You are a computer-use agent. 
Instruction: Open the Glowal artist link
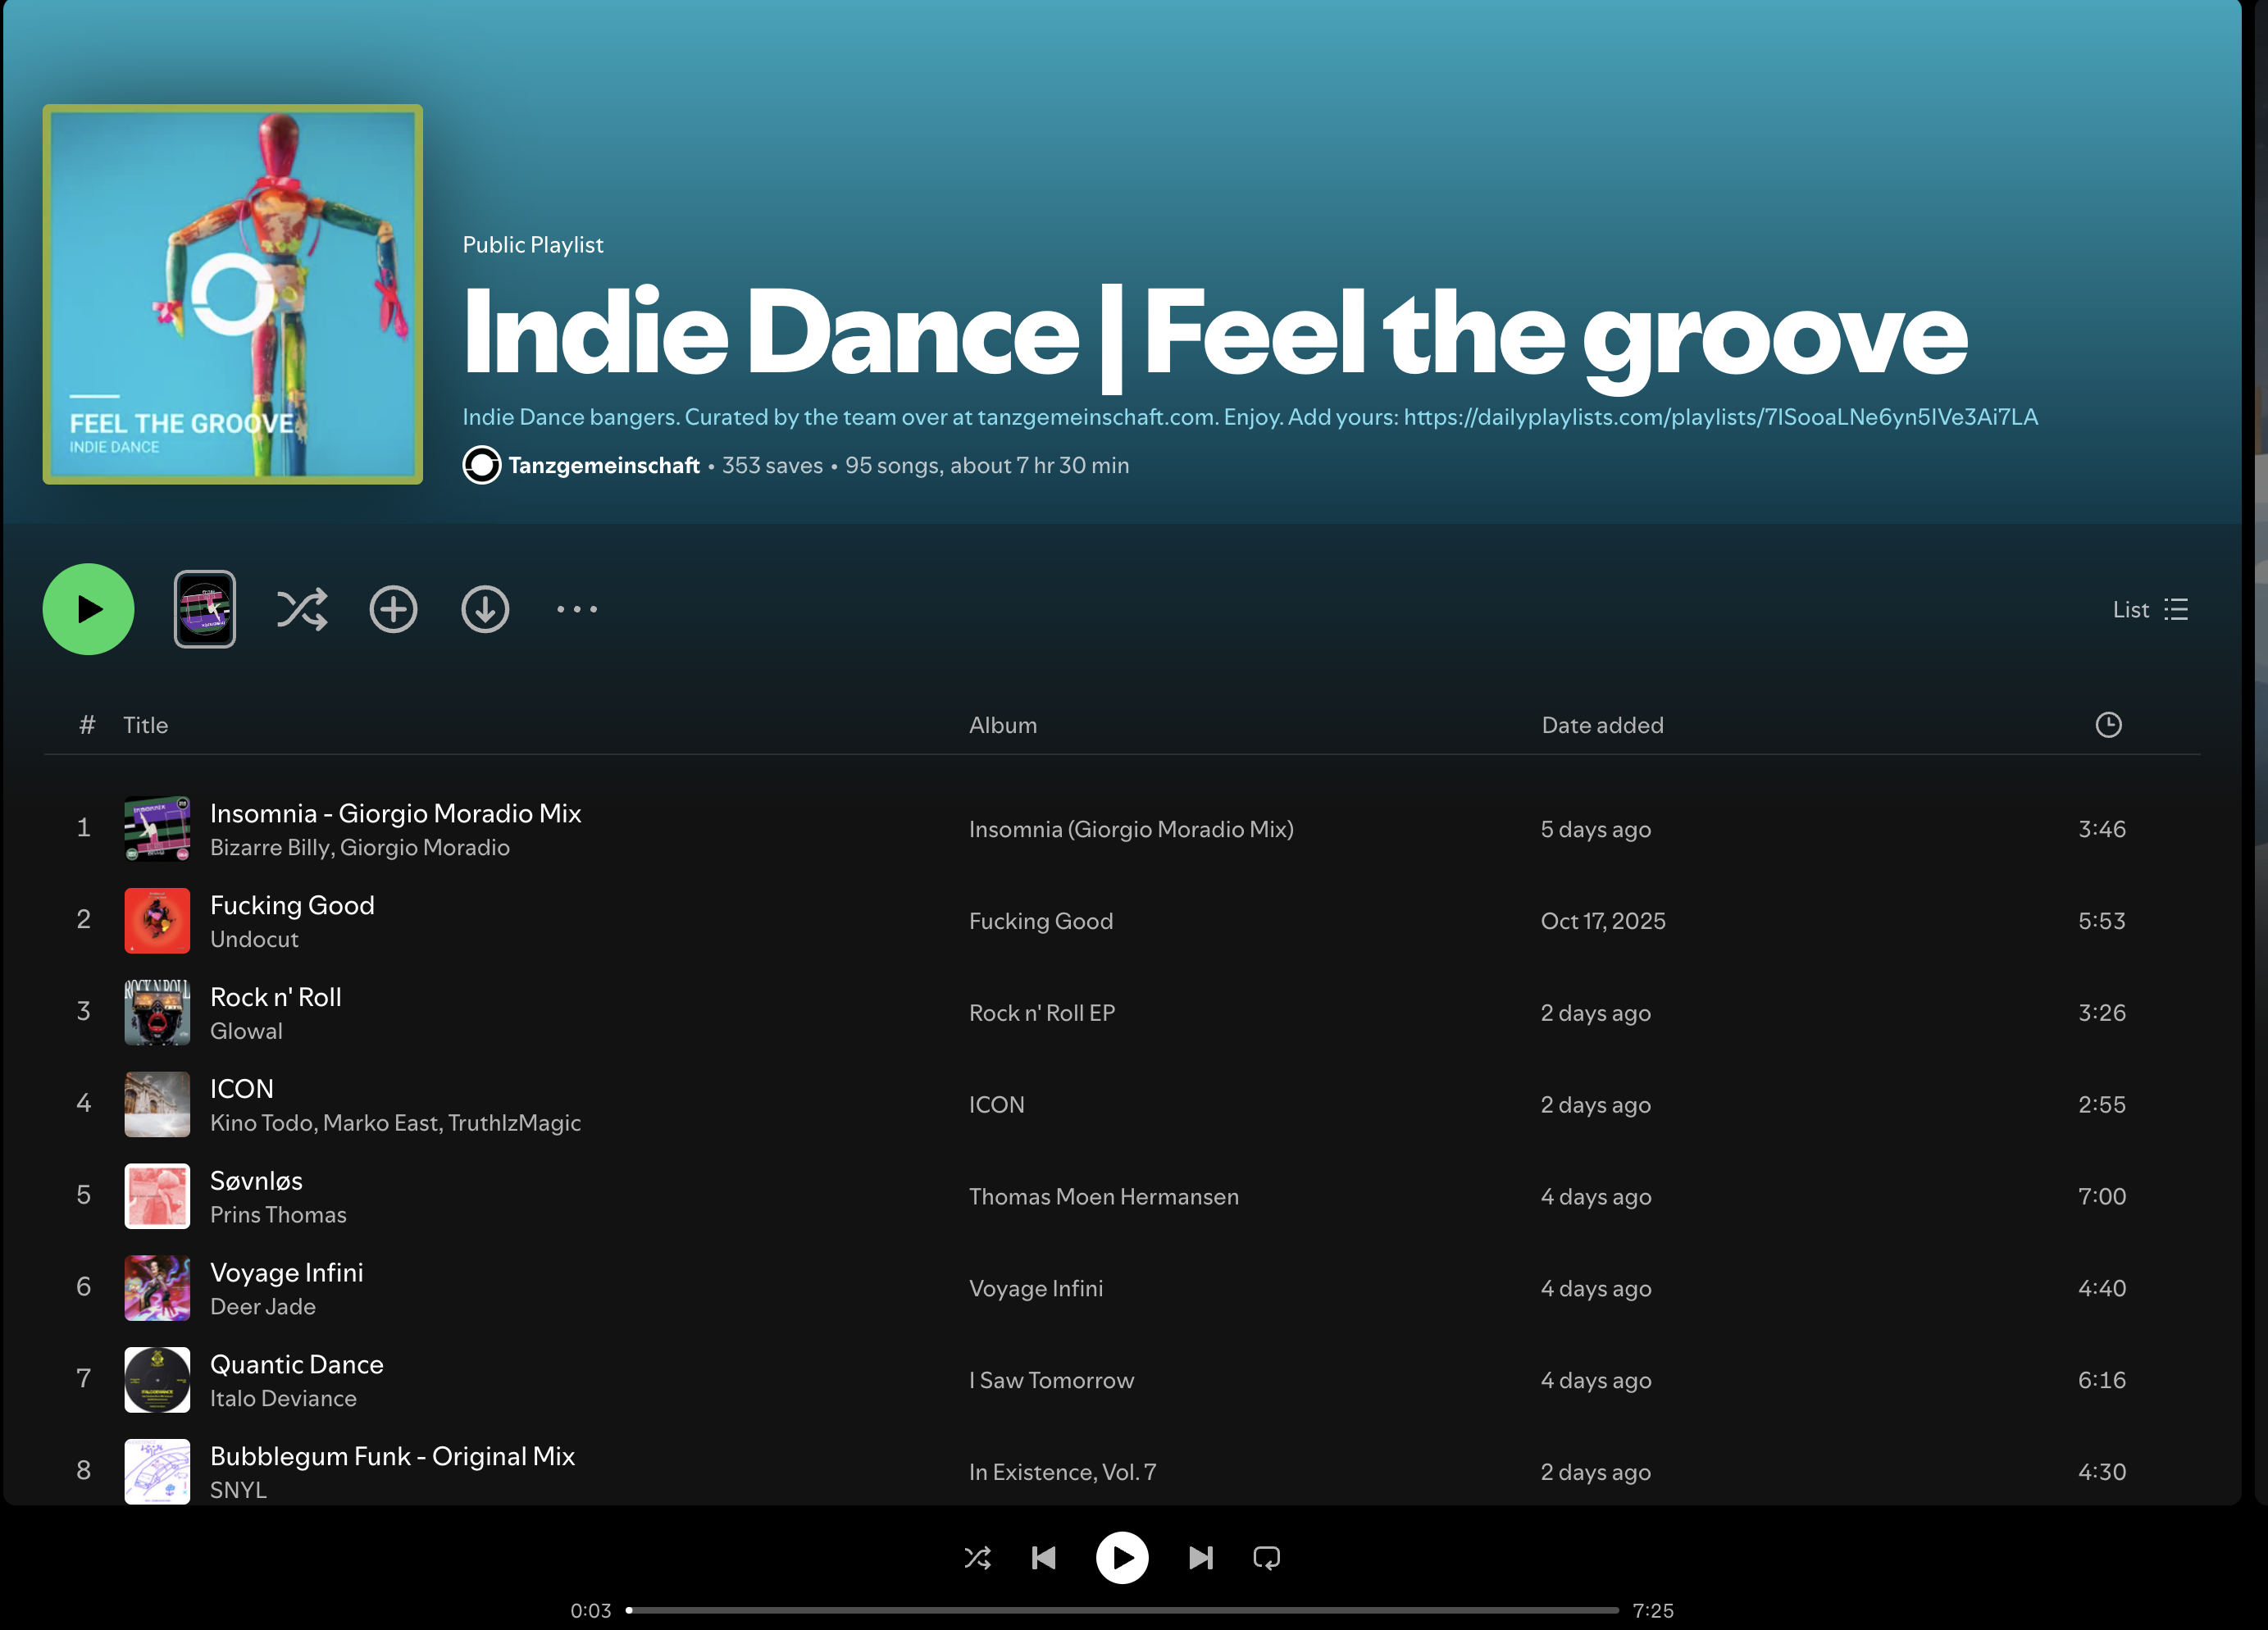pos(246,1031)
